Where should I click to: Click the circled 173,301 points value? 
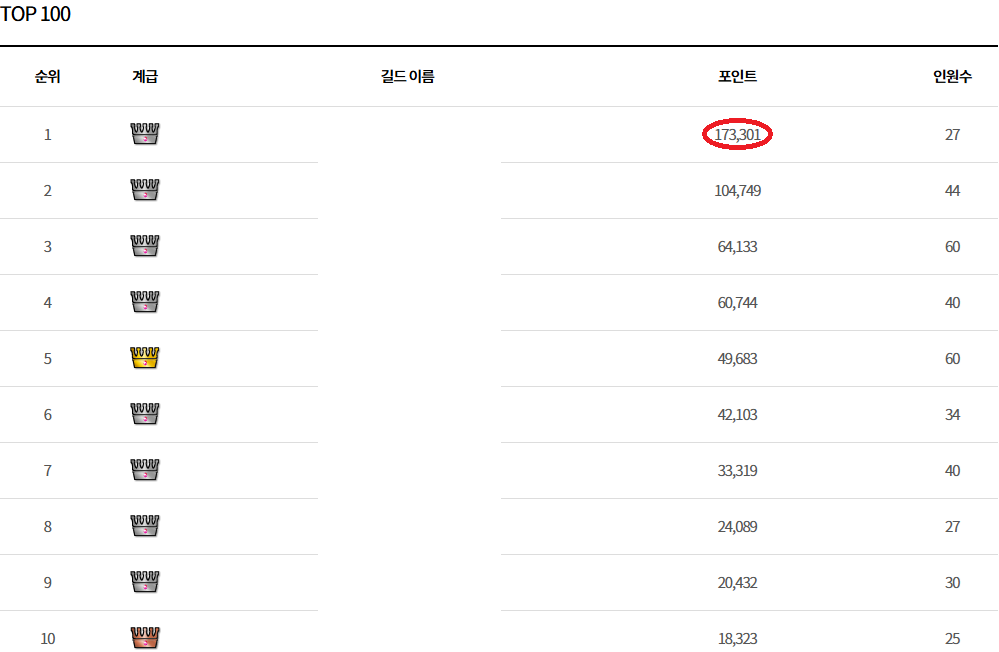tap(738, 135)
